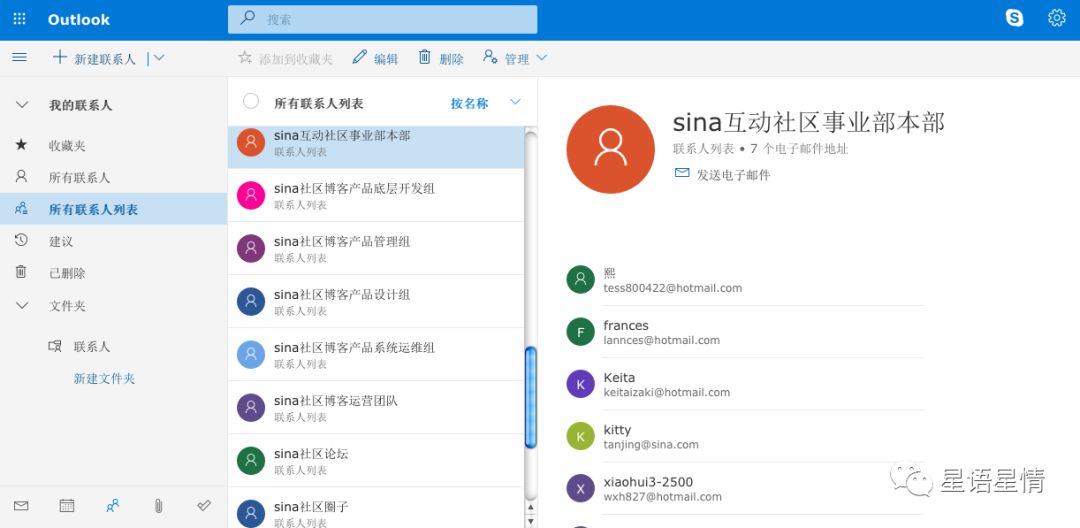
Task: Click the search magnifier icon
Action: [247, 19]
